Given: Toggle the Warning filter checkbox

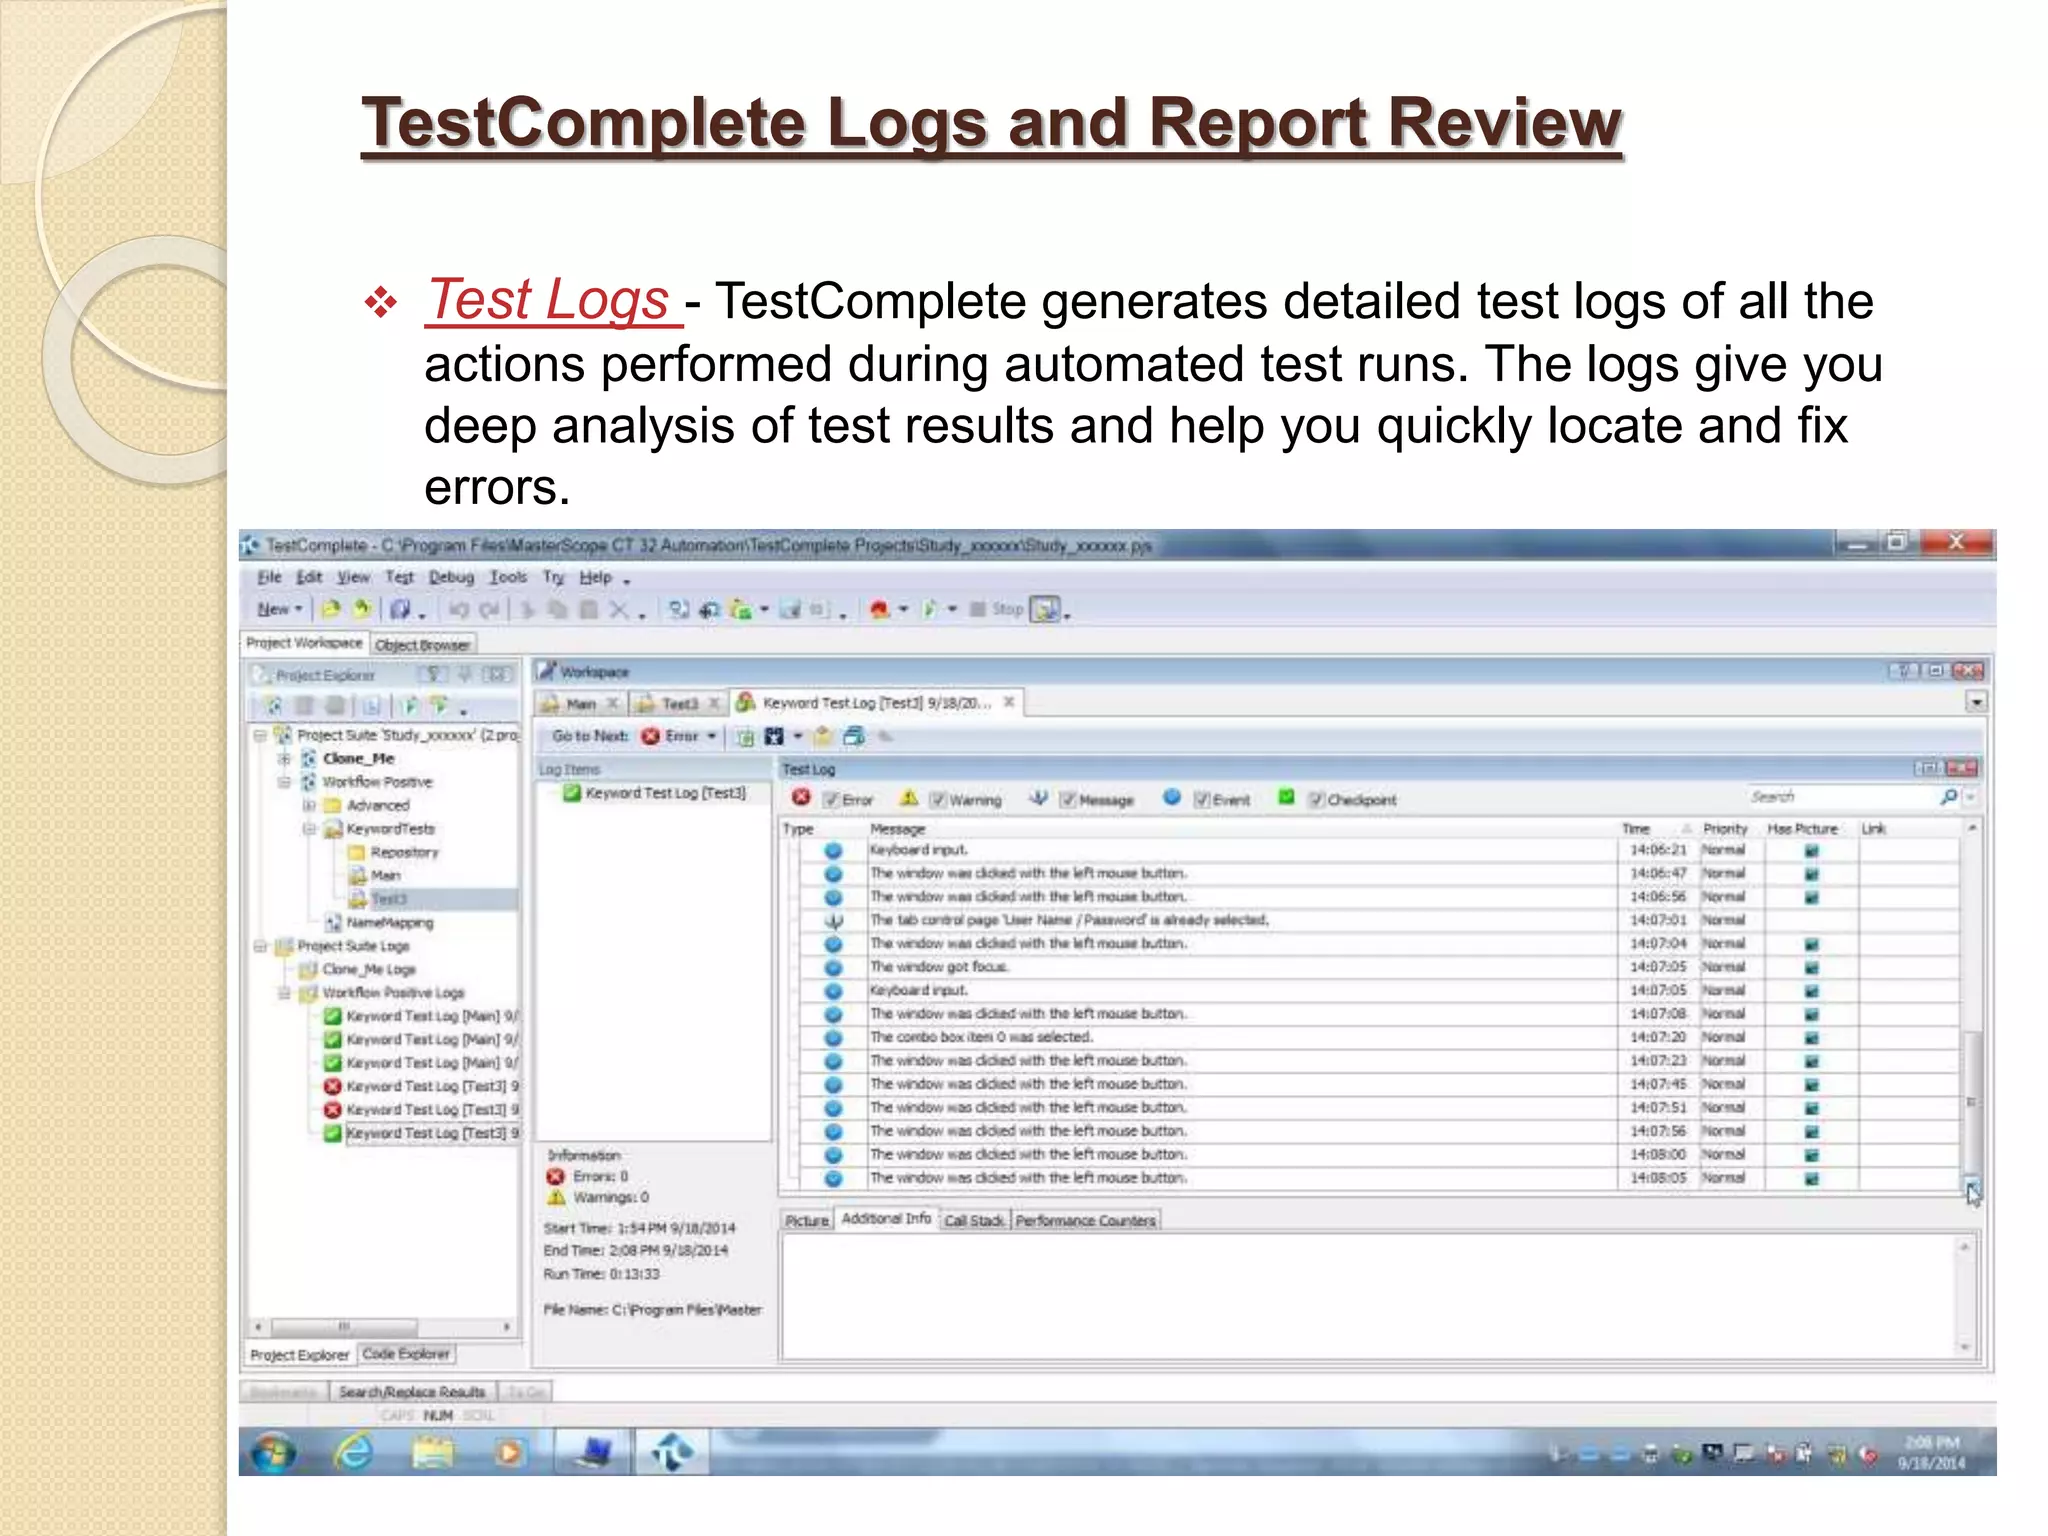Looking at the screenshot, I should (x=938, y=800).
